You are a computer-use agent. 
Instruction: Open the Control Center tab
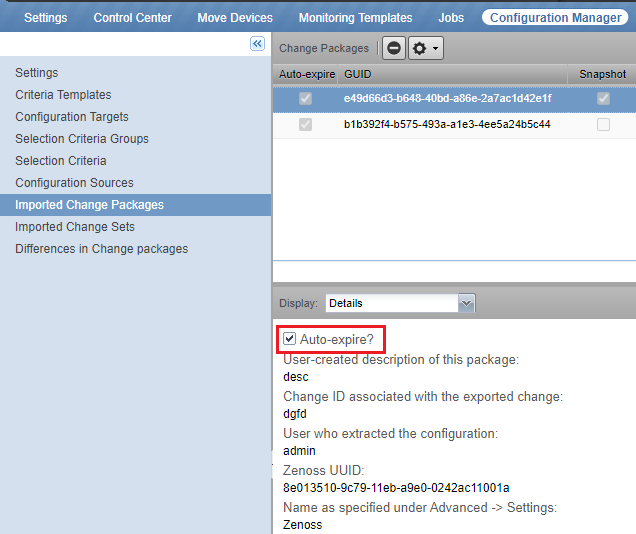(x=133, y=18)
